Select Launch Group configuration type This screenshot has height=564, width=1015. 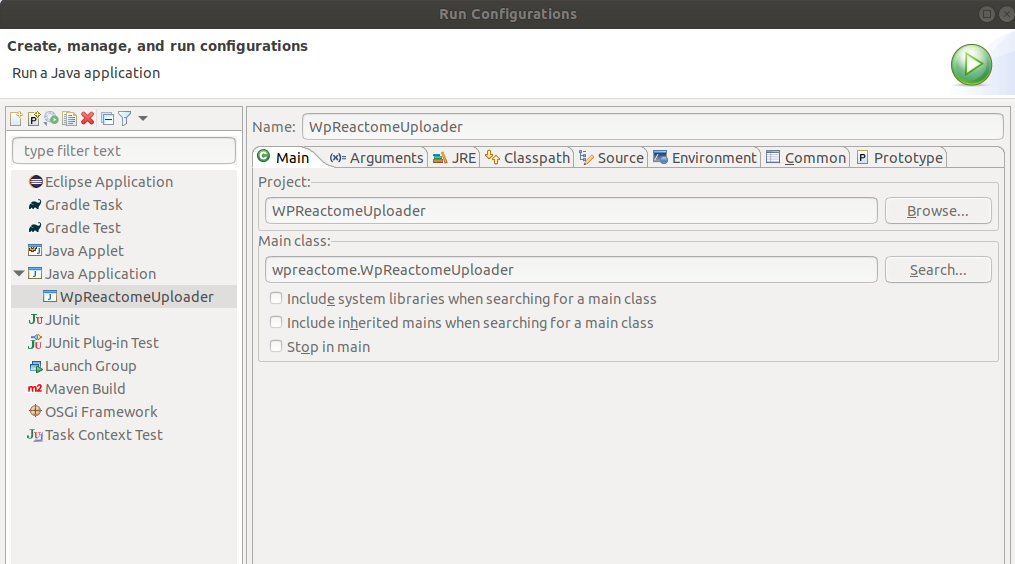[91, 366]
